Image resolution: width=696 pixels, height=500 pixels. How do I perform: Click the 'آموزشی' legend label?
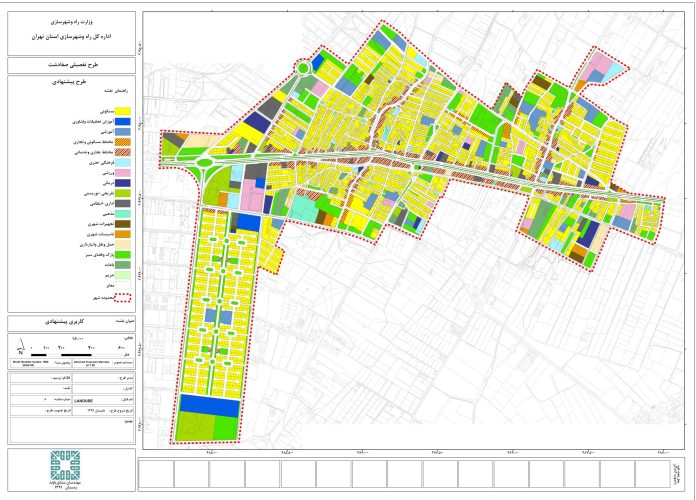108,132
